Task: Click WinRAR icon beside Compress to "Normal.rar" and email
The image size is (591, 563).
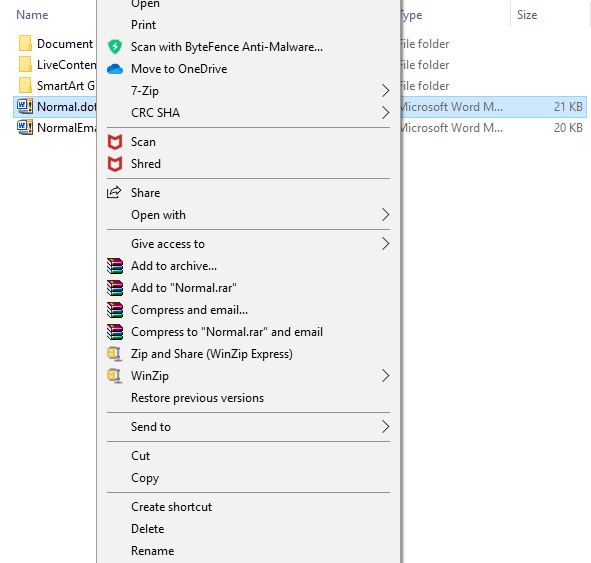Action: [115, 332]
